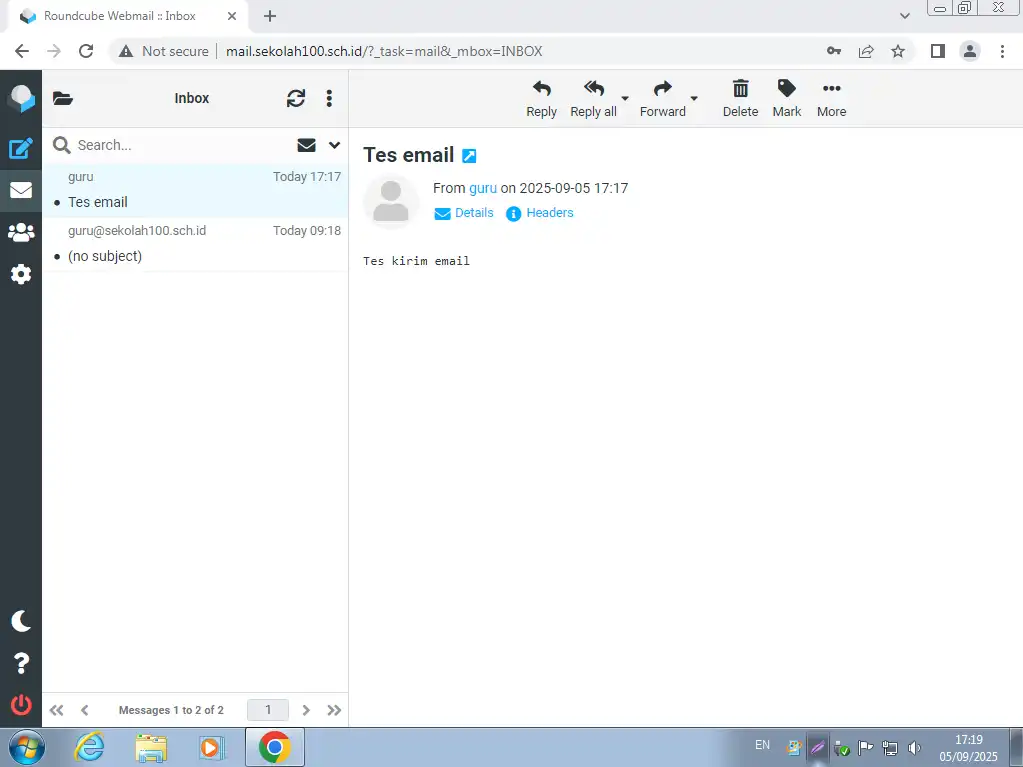This screenshot has height=767, width=1023.
Task: Reload the page in Chrome
Action: pos(86,51)
